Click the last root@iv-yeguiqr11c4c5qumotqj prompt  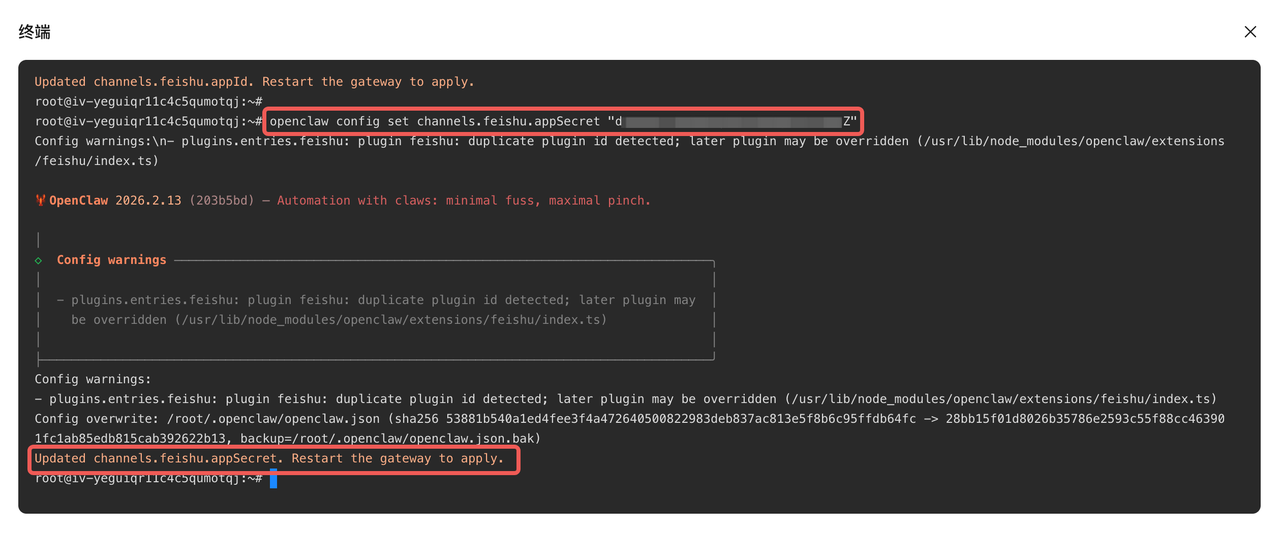149,479
